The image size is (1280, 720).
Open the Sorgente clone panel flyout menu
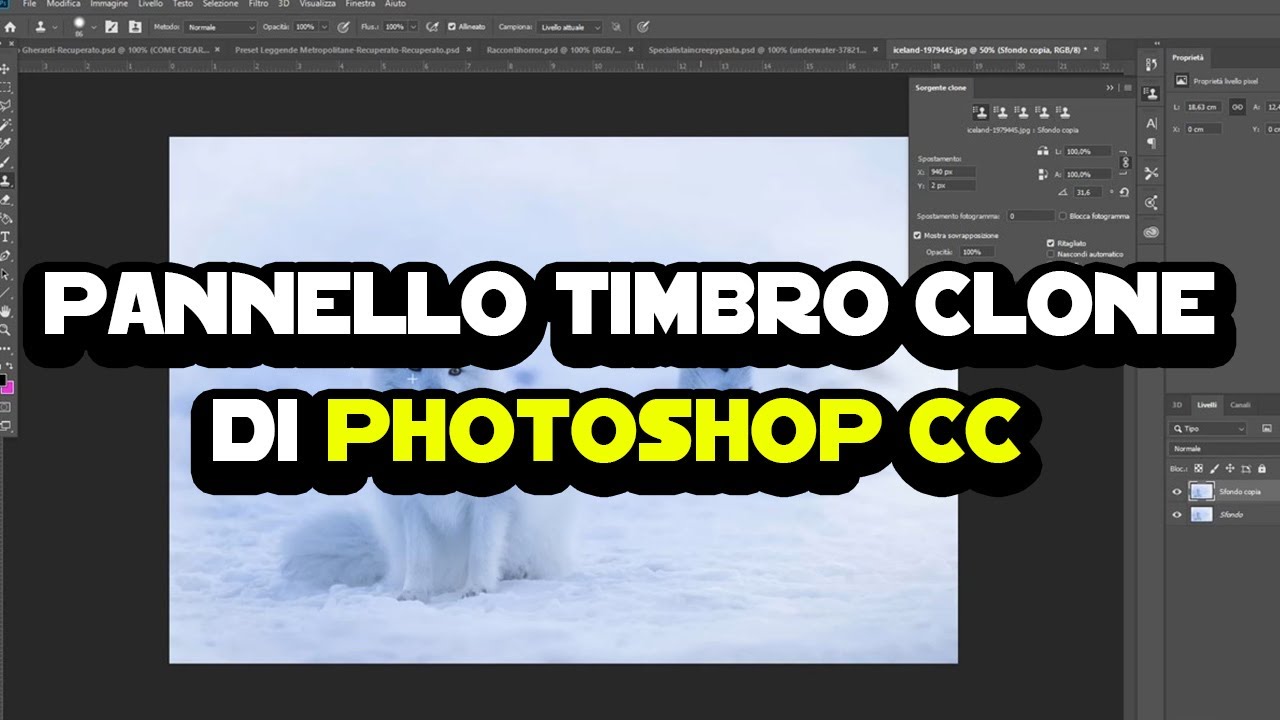click(x=1128, y=88)
